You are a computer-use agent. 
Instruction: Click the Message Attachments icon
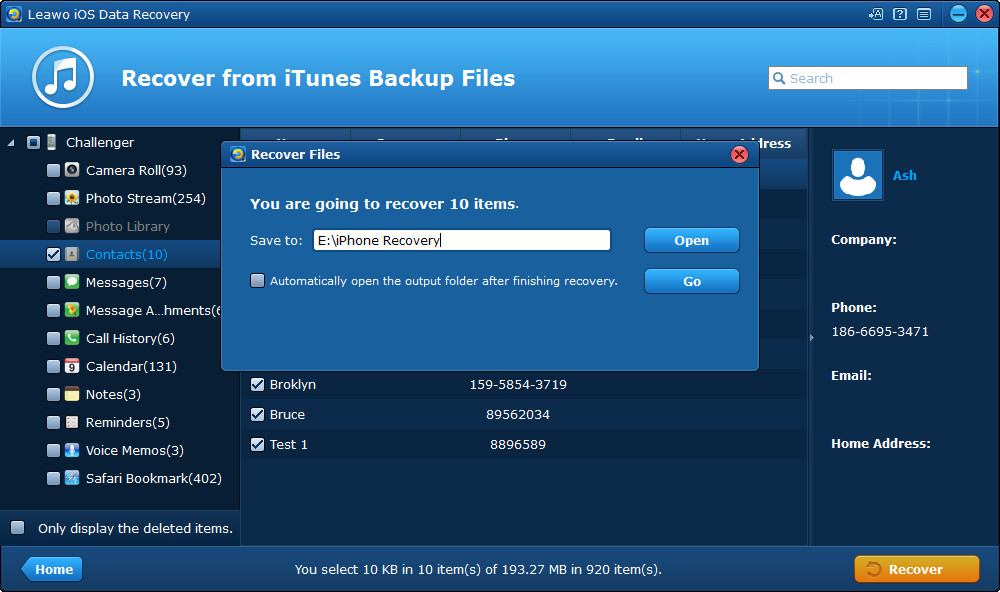point(72,310)
